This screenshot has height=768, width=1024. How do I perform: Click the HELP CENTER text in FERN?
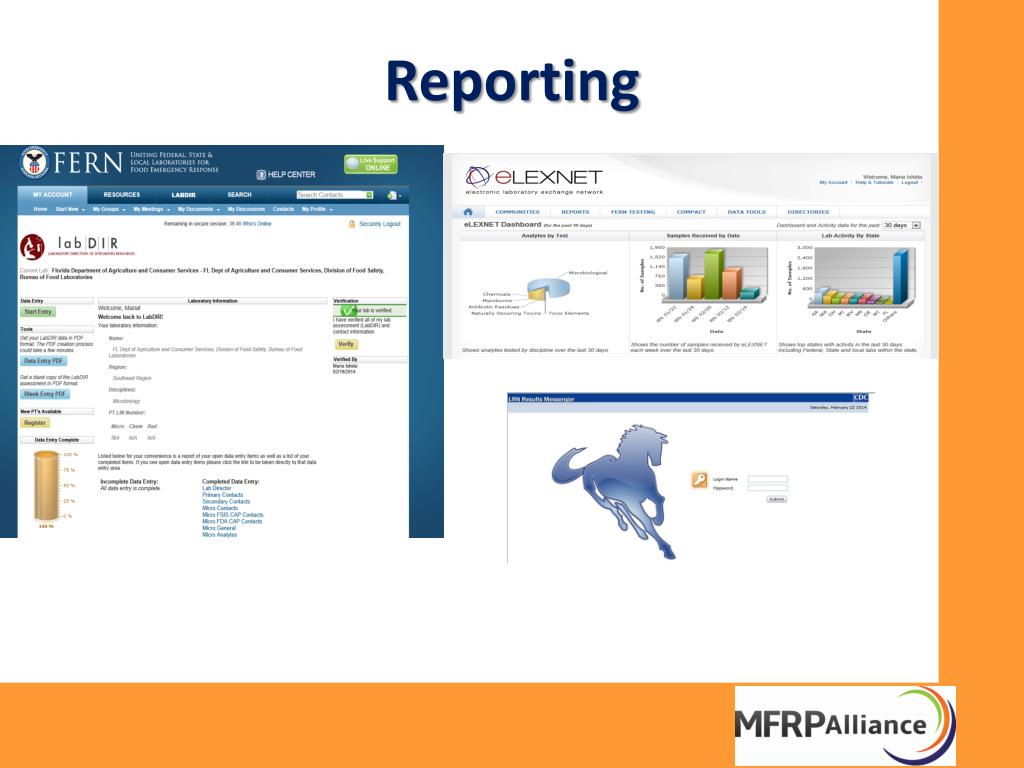(291, 174)
